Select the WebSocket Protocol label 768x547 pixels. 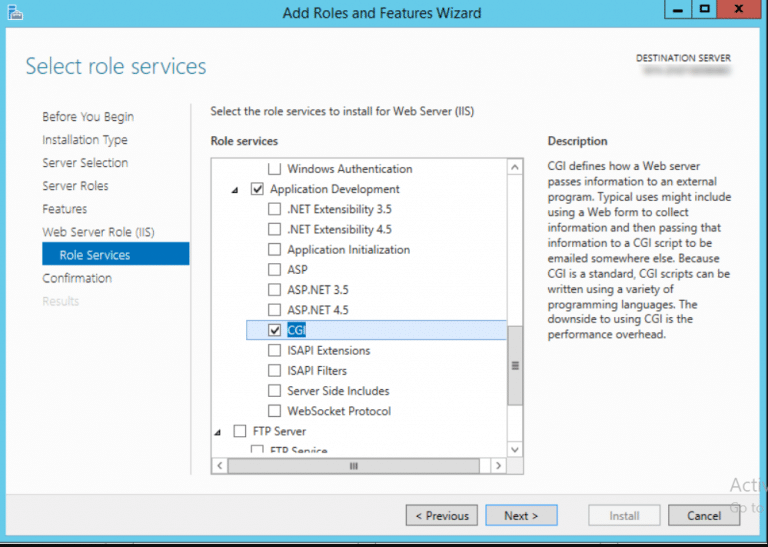pos(339,410)
